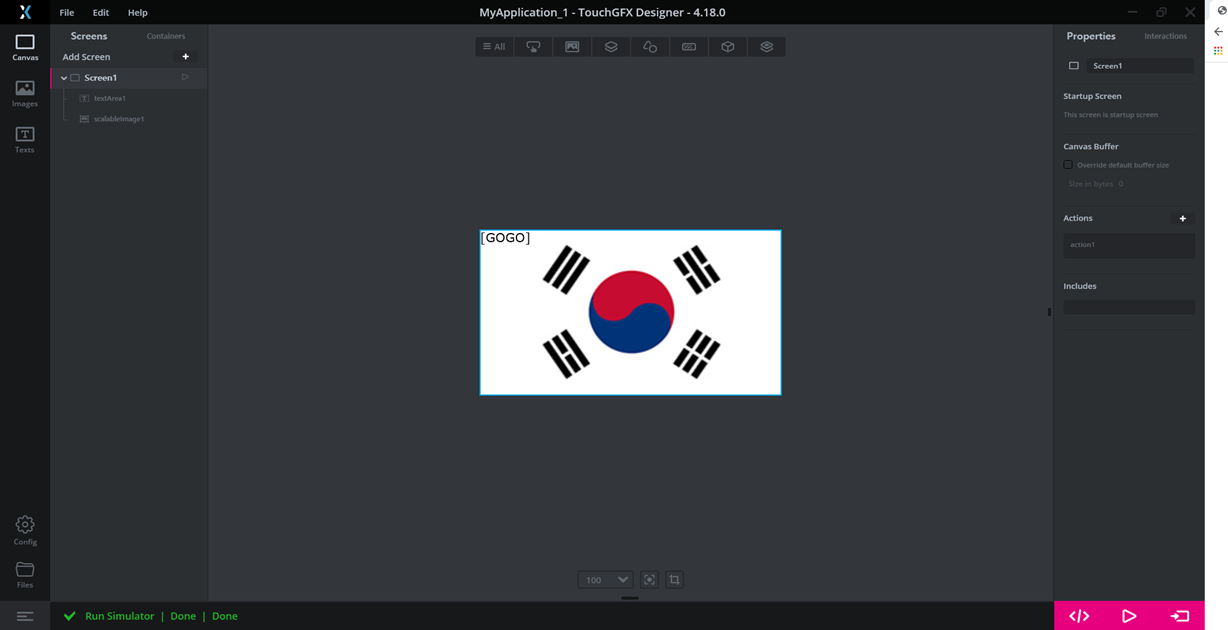
Task: Switch to the Screens tab
Action: click(x=89, y=36)
